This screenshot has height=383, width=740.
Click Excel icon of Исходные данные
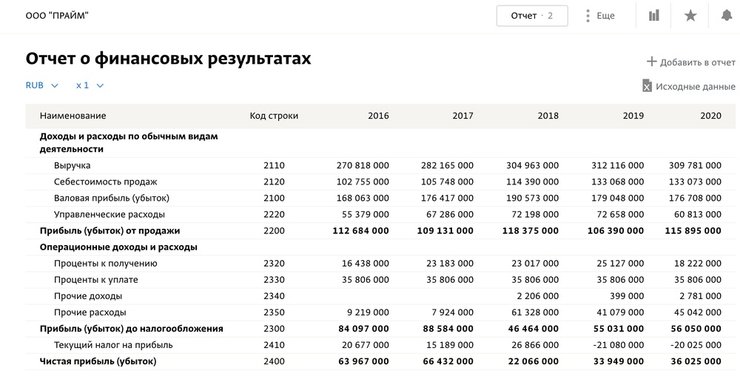647,86
